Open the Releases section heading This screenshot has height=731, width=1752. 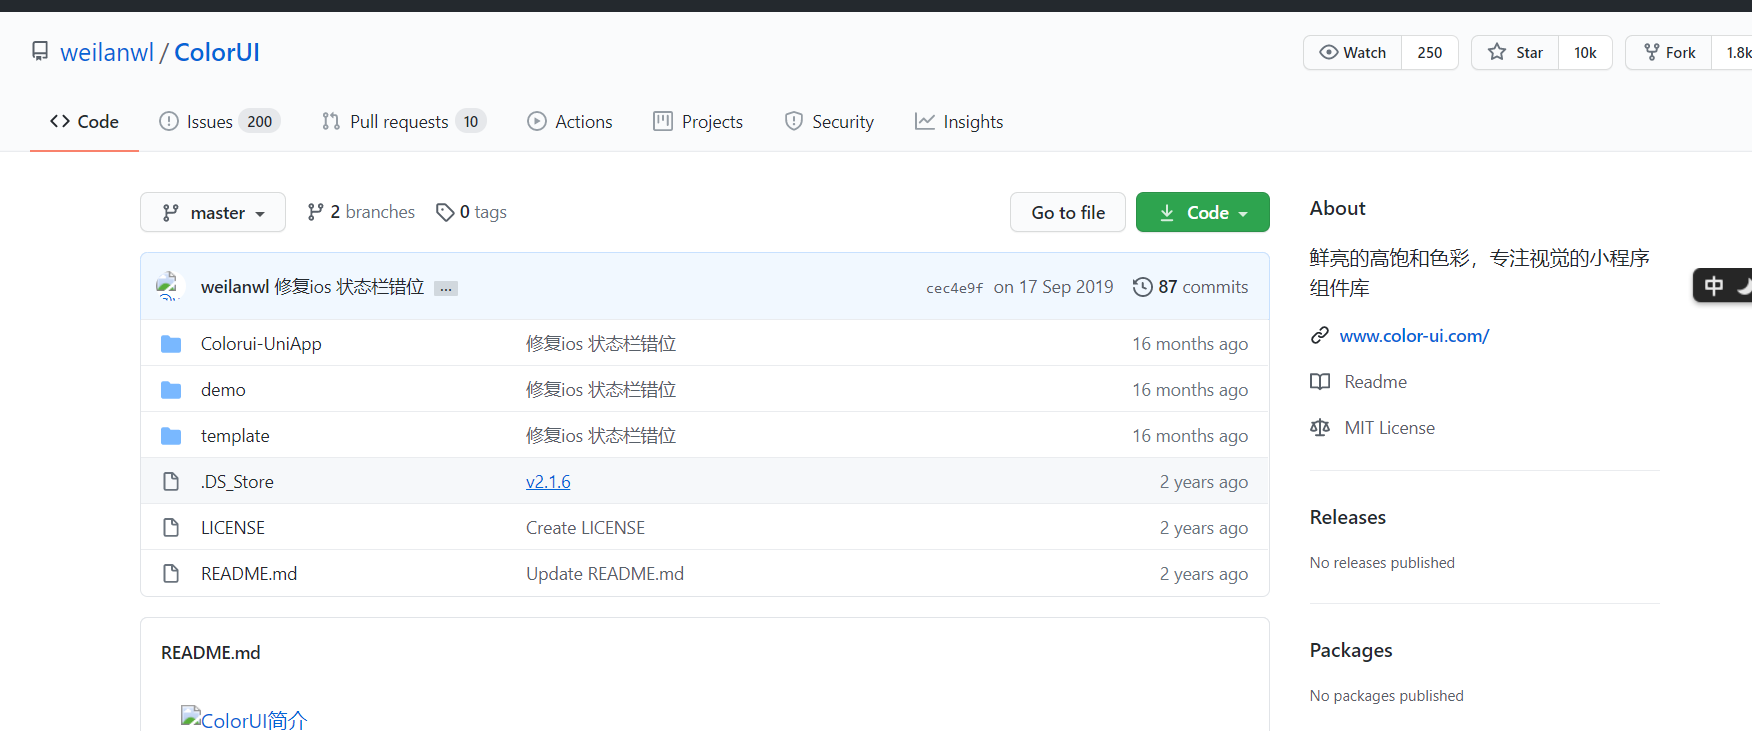1347,517
